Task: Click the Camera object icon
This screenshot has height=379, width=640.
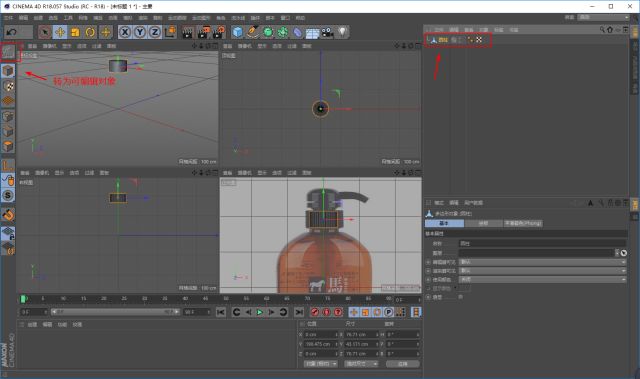Action: (327, 32)
